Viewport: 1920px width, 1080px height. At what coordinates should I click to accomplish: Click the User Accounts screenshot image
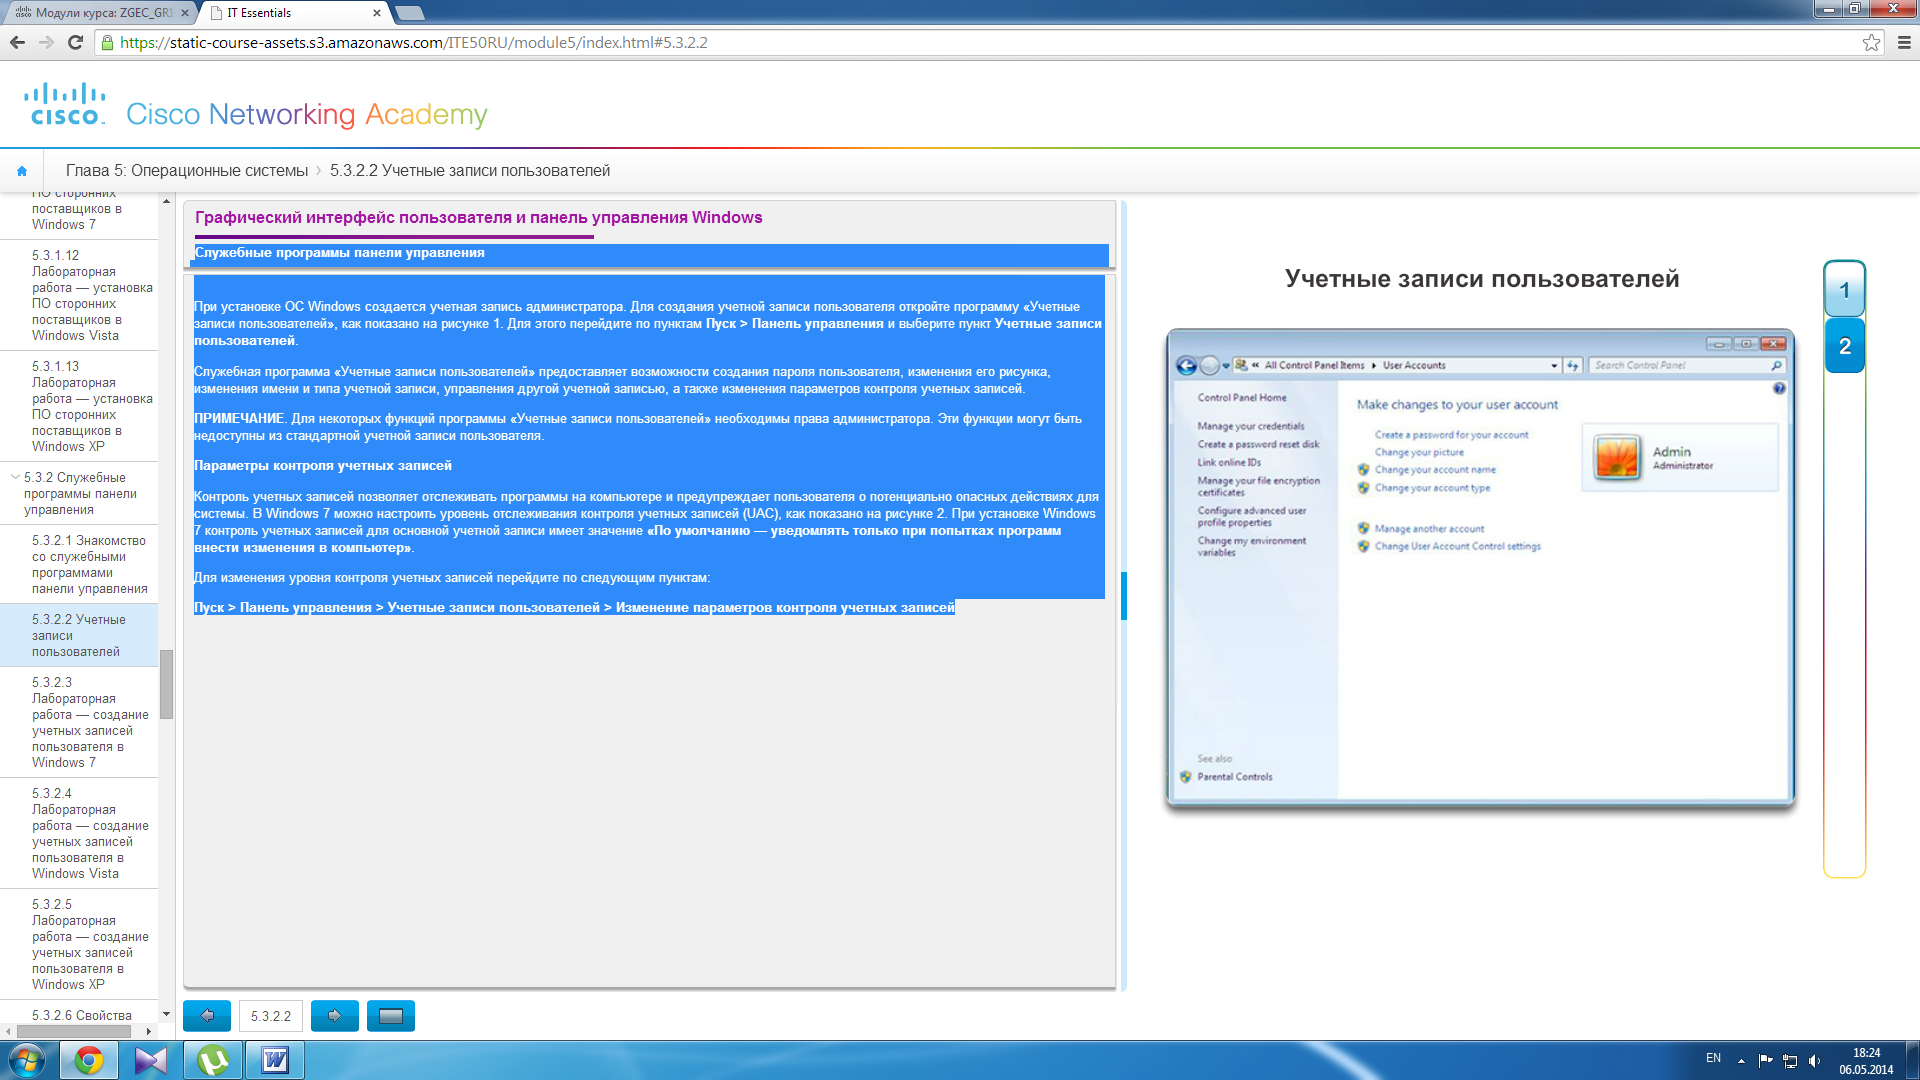(1480, 567)
